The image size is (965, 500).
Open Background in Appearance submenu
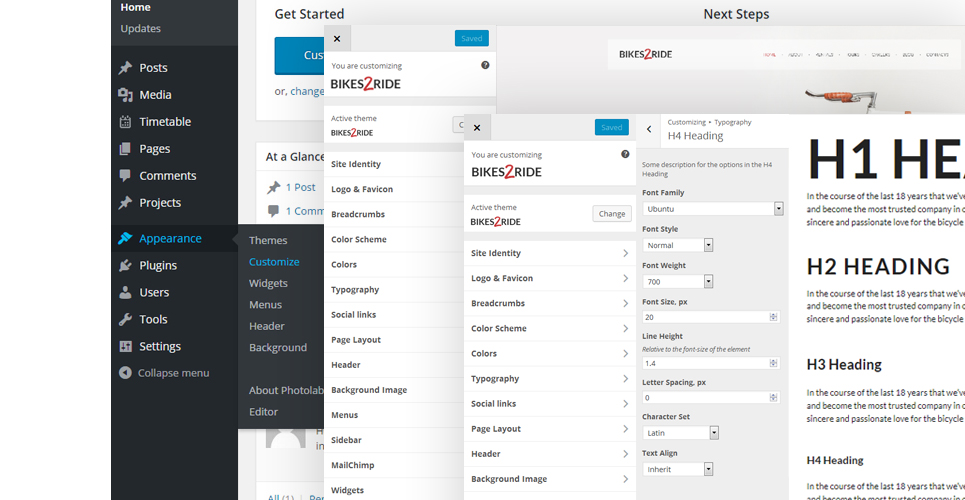click(x=278, y=347)
